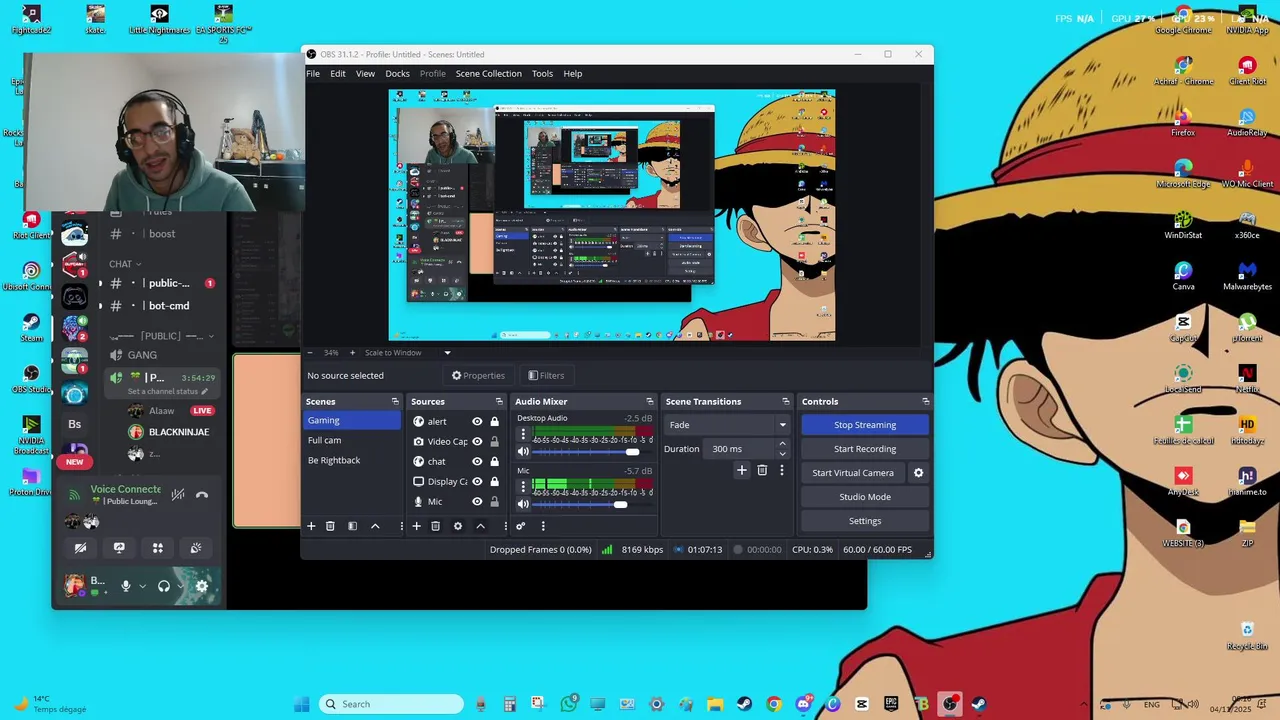Open the Tools menu in OBS
The width and height of the screenshot is (1280, 720).
[542, 74]
